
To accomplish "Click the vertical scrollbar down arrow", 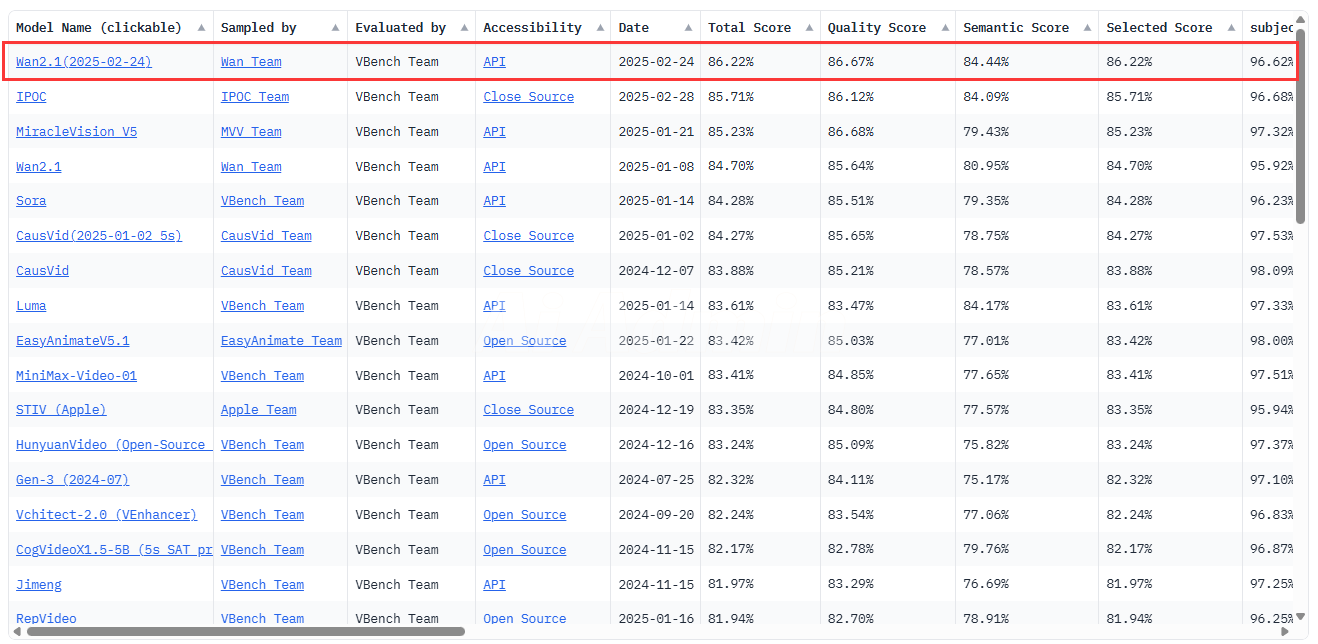I will (1301, 617).
